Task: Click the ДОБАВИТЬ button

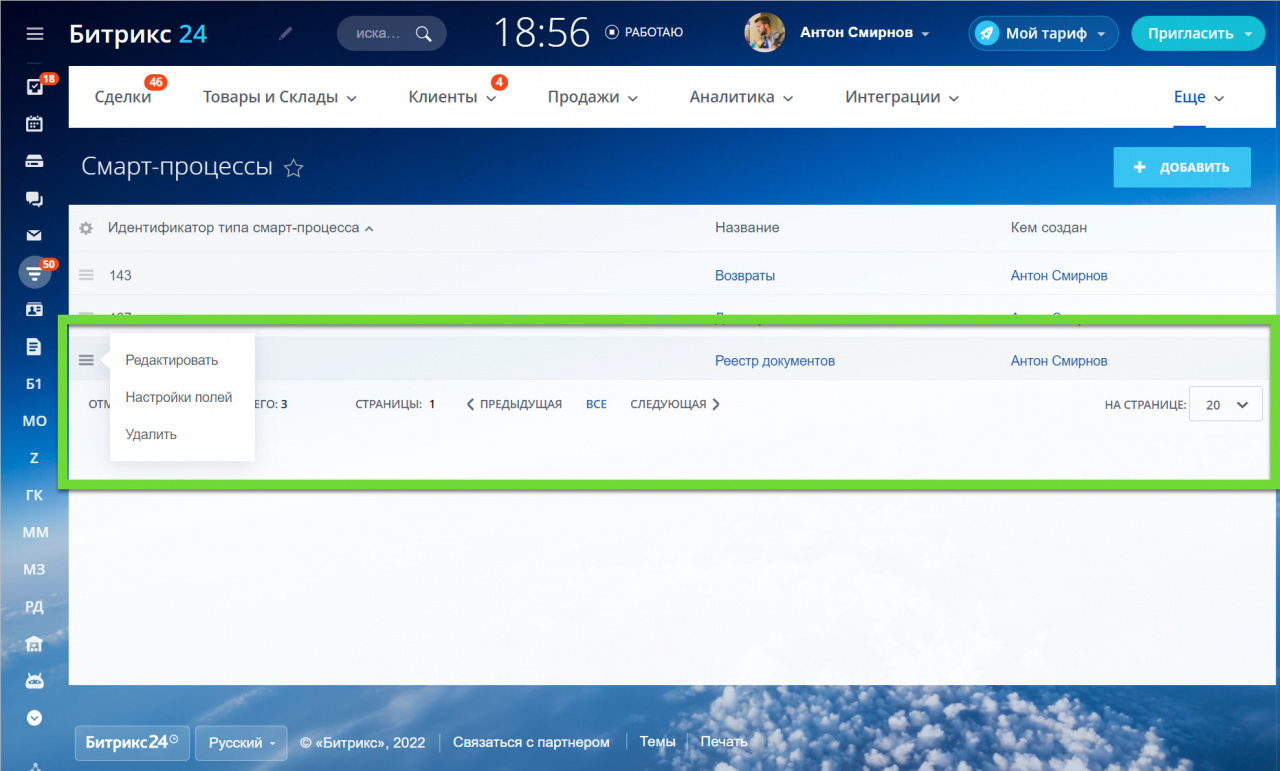Action: 1182,167
